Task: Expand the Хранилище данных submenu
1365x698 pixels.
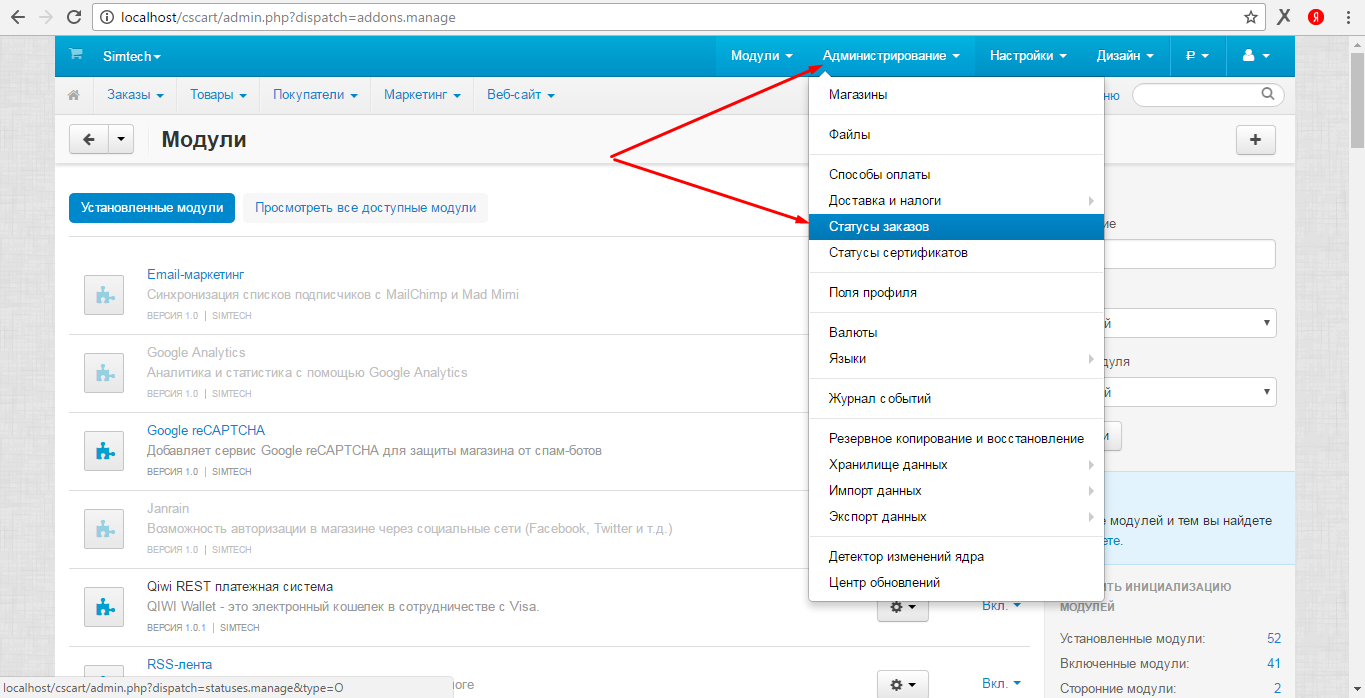Action: tap(956, 464)
